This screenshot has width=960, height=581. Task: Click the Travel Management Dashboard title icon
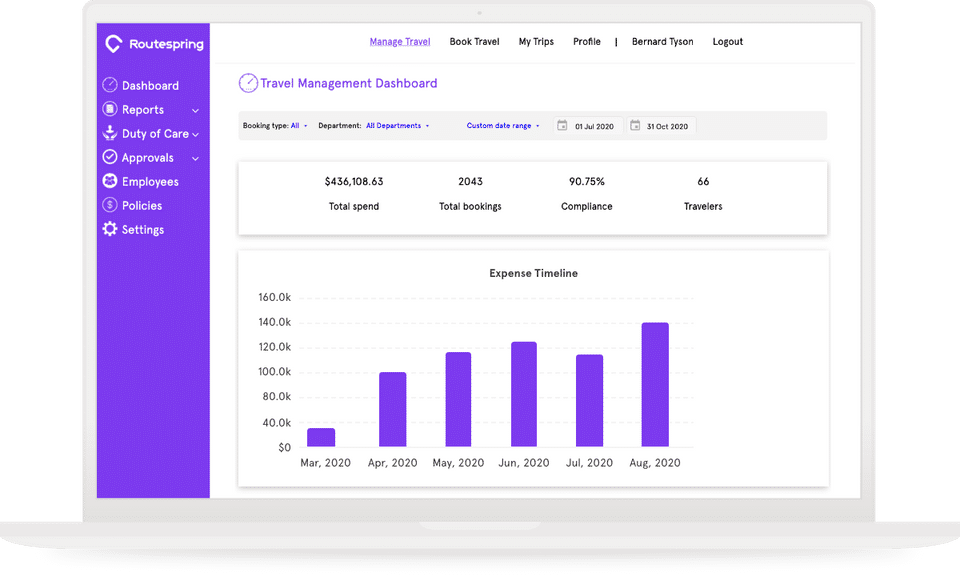tap(248, 83)
